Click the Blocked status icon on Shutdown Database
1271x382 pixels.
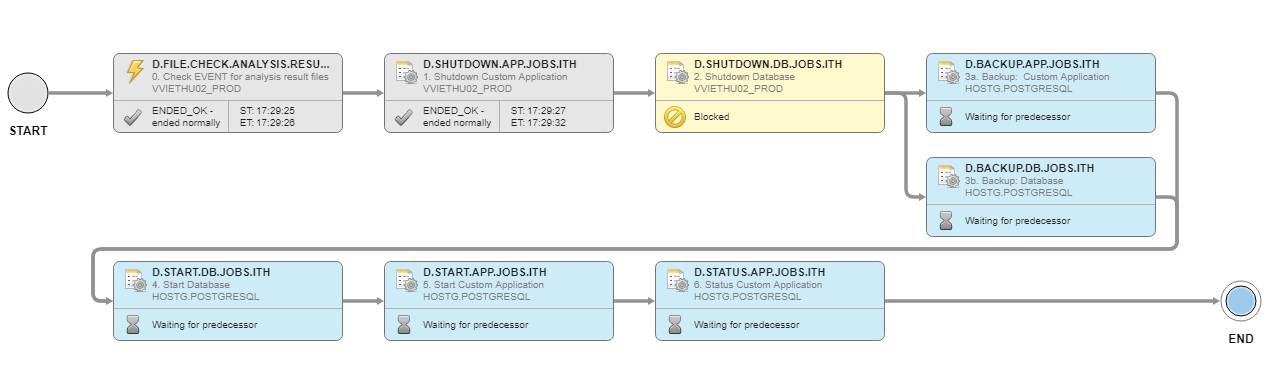pos(675,116)
